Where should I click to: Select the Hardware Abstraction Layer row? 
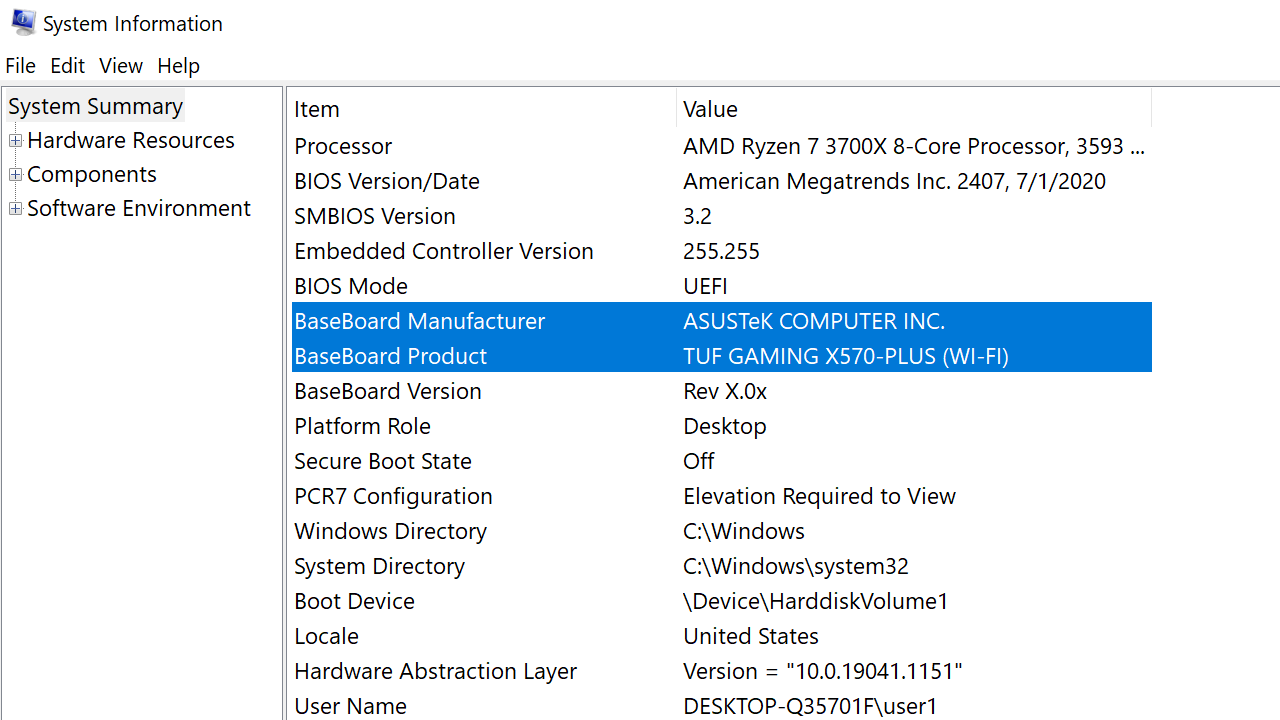(x=721, y=671)
